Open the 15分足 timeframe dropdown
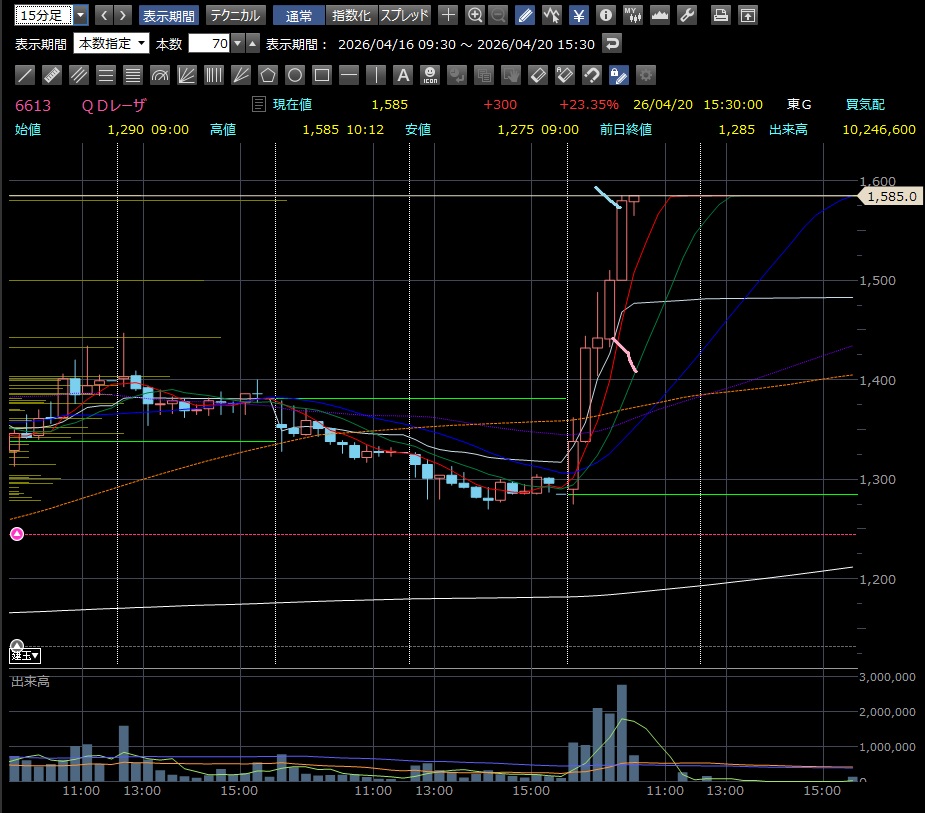 [x=81, y=15]
